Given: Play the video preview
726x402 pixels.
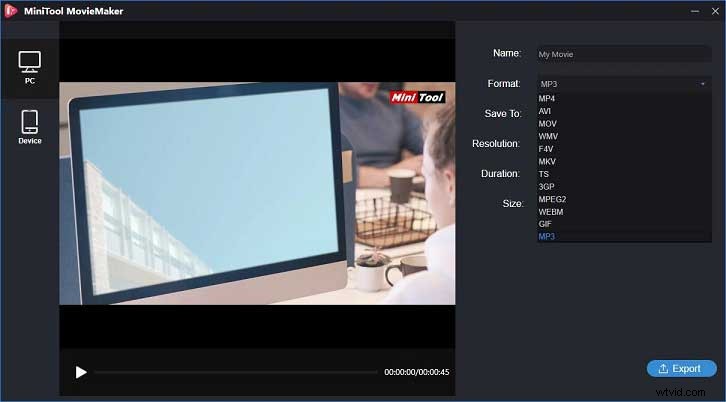Looking at the screenshot, I should pos(81,372).
